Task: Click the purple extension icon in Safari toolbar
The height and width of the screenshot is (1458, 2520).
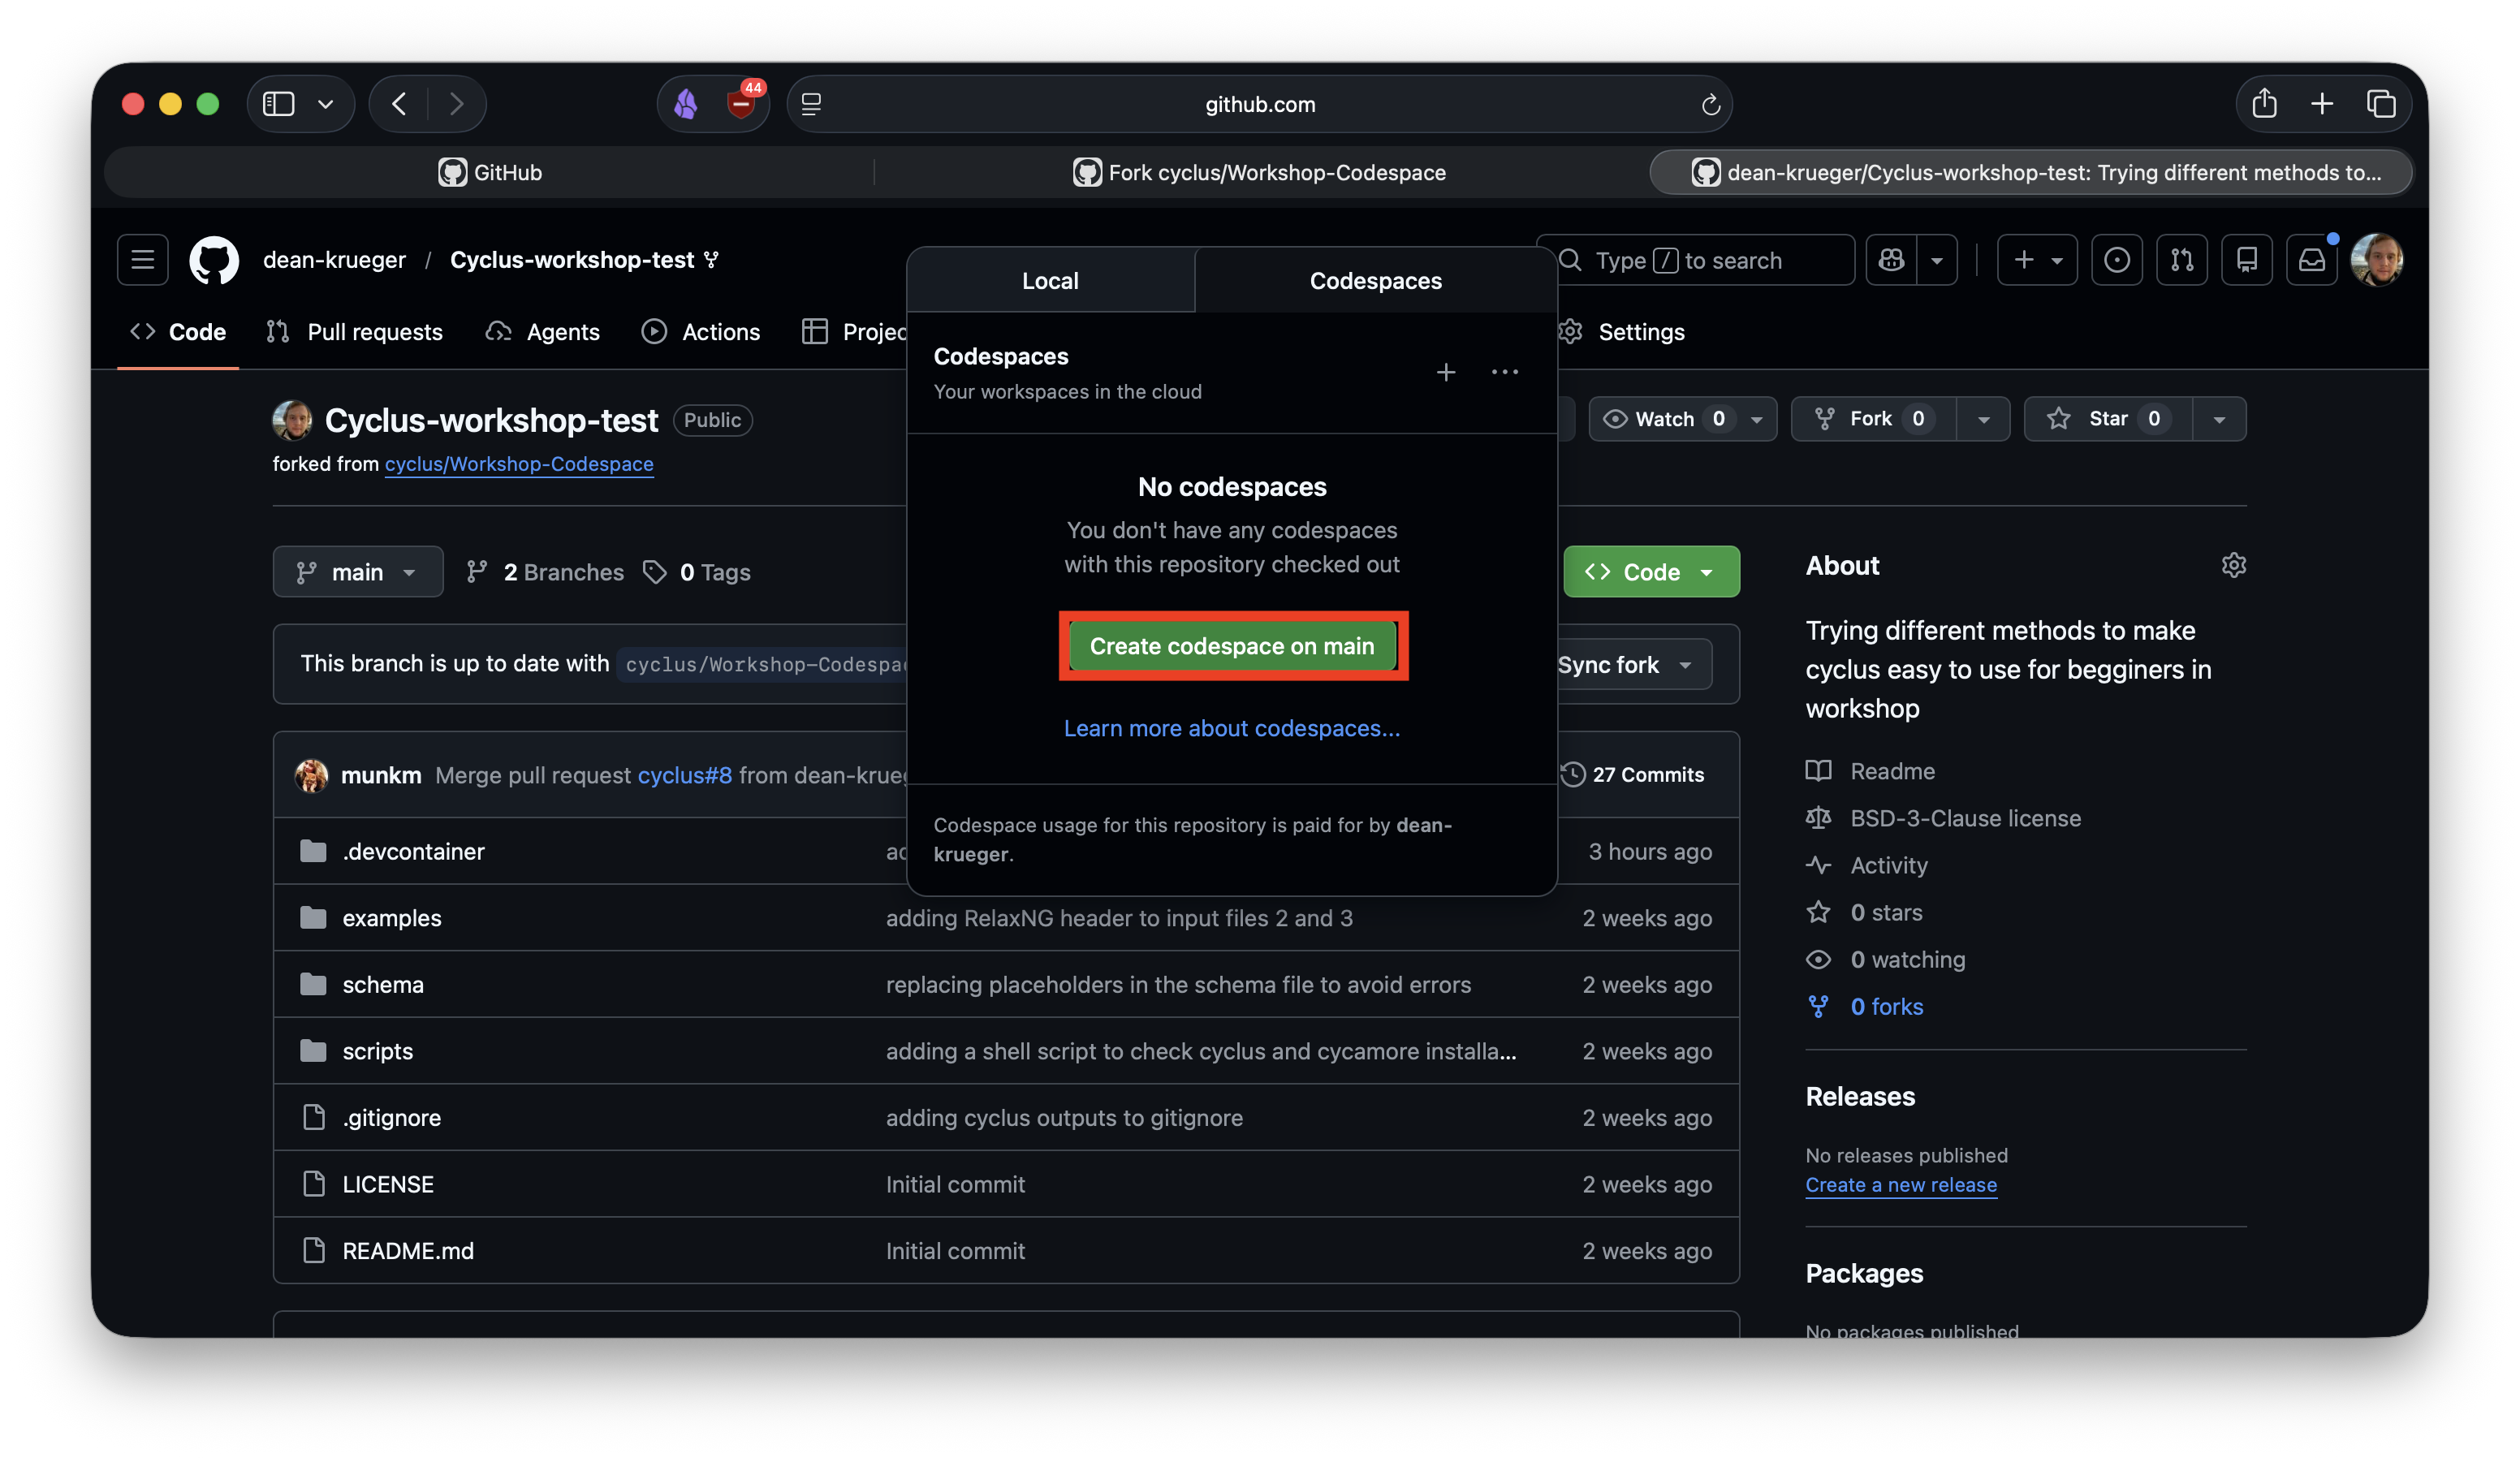Action: click(686, 104)
